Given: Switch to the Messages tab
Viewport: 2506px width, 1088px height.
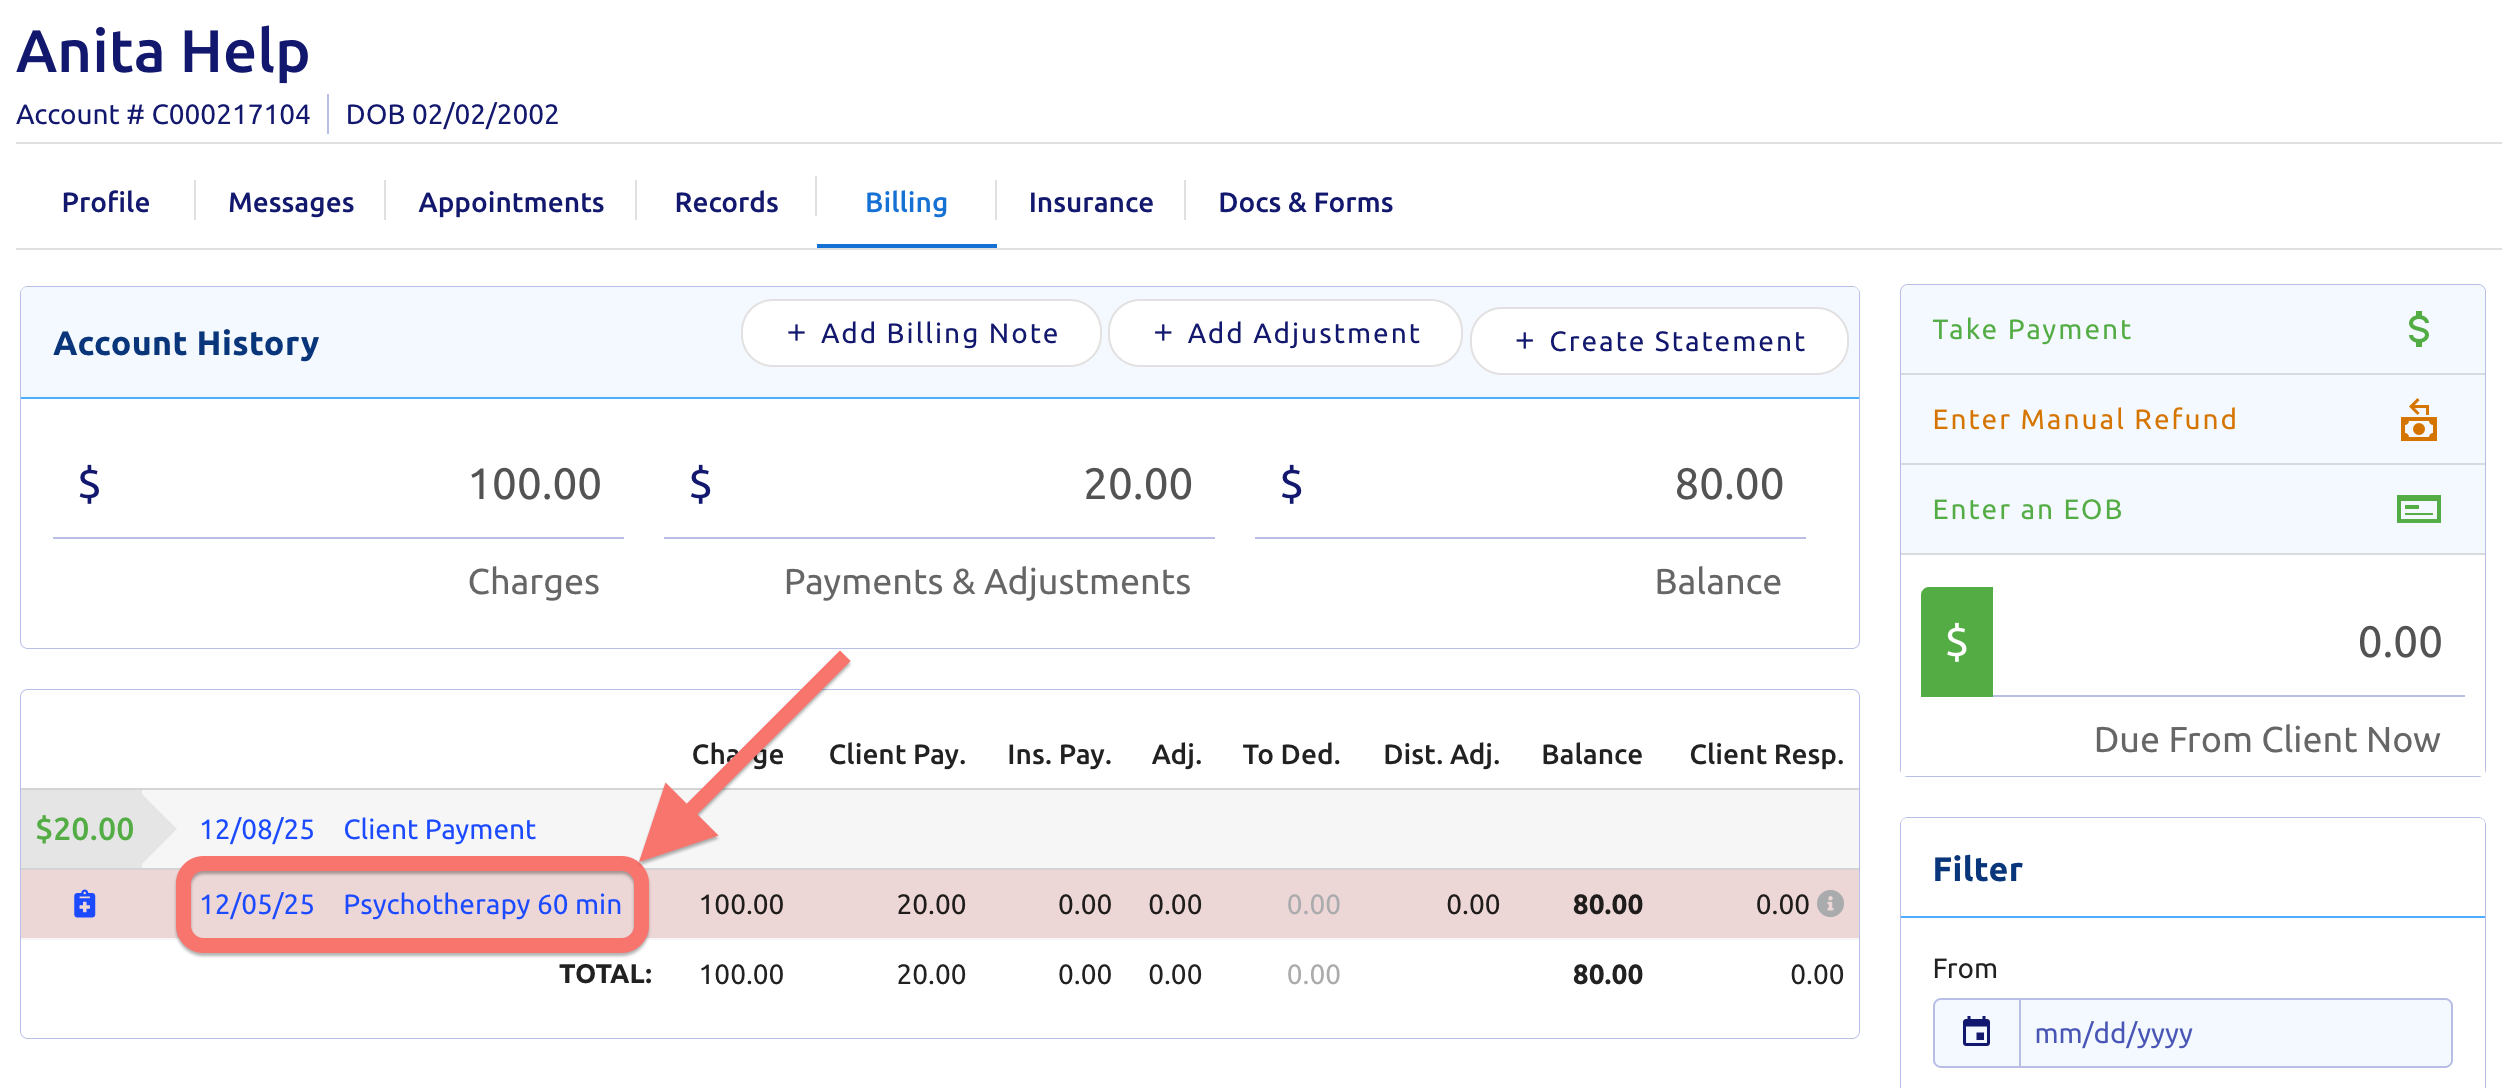Looking at the screenshot, I should 291,203.
